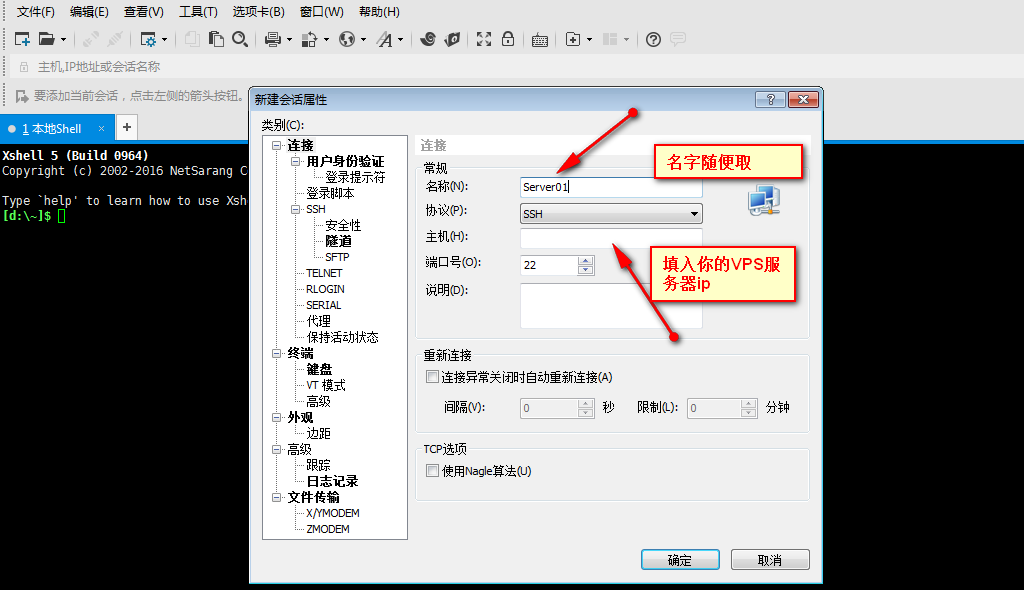Collapse the 连接 tree node
Image resolution: width=1024 pixels, height=590 pixels.
tap(276, 145)
